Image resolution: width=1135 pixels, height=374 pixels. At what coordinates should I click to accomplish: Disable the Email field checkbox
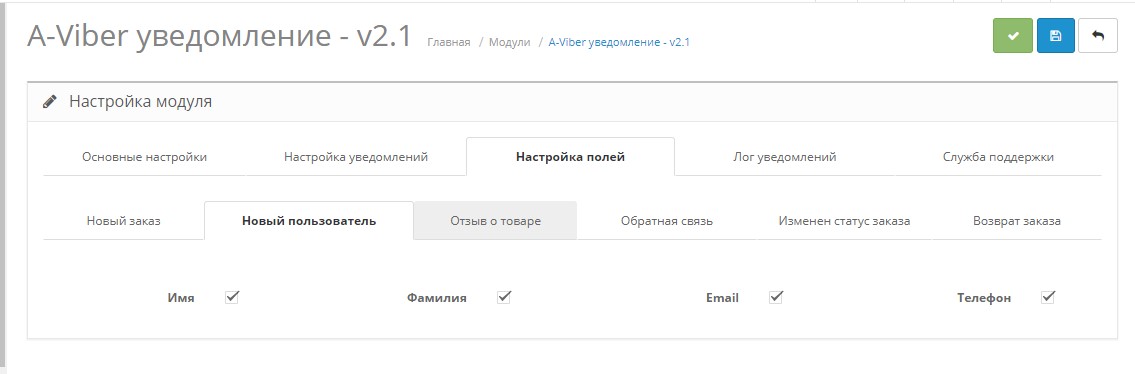pos(776,297)
